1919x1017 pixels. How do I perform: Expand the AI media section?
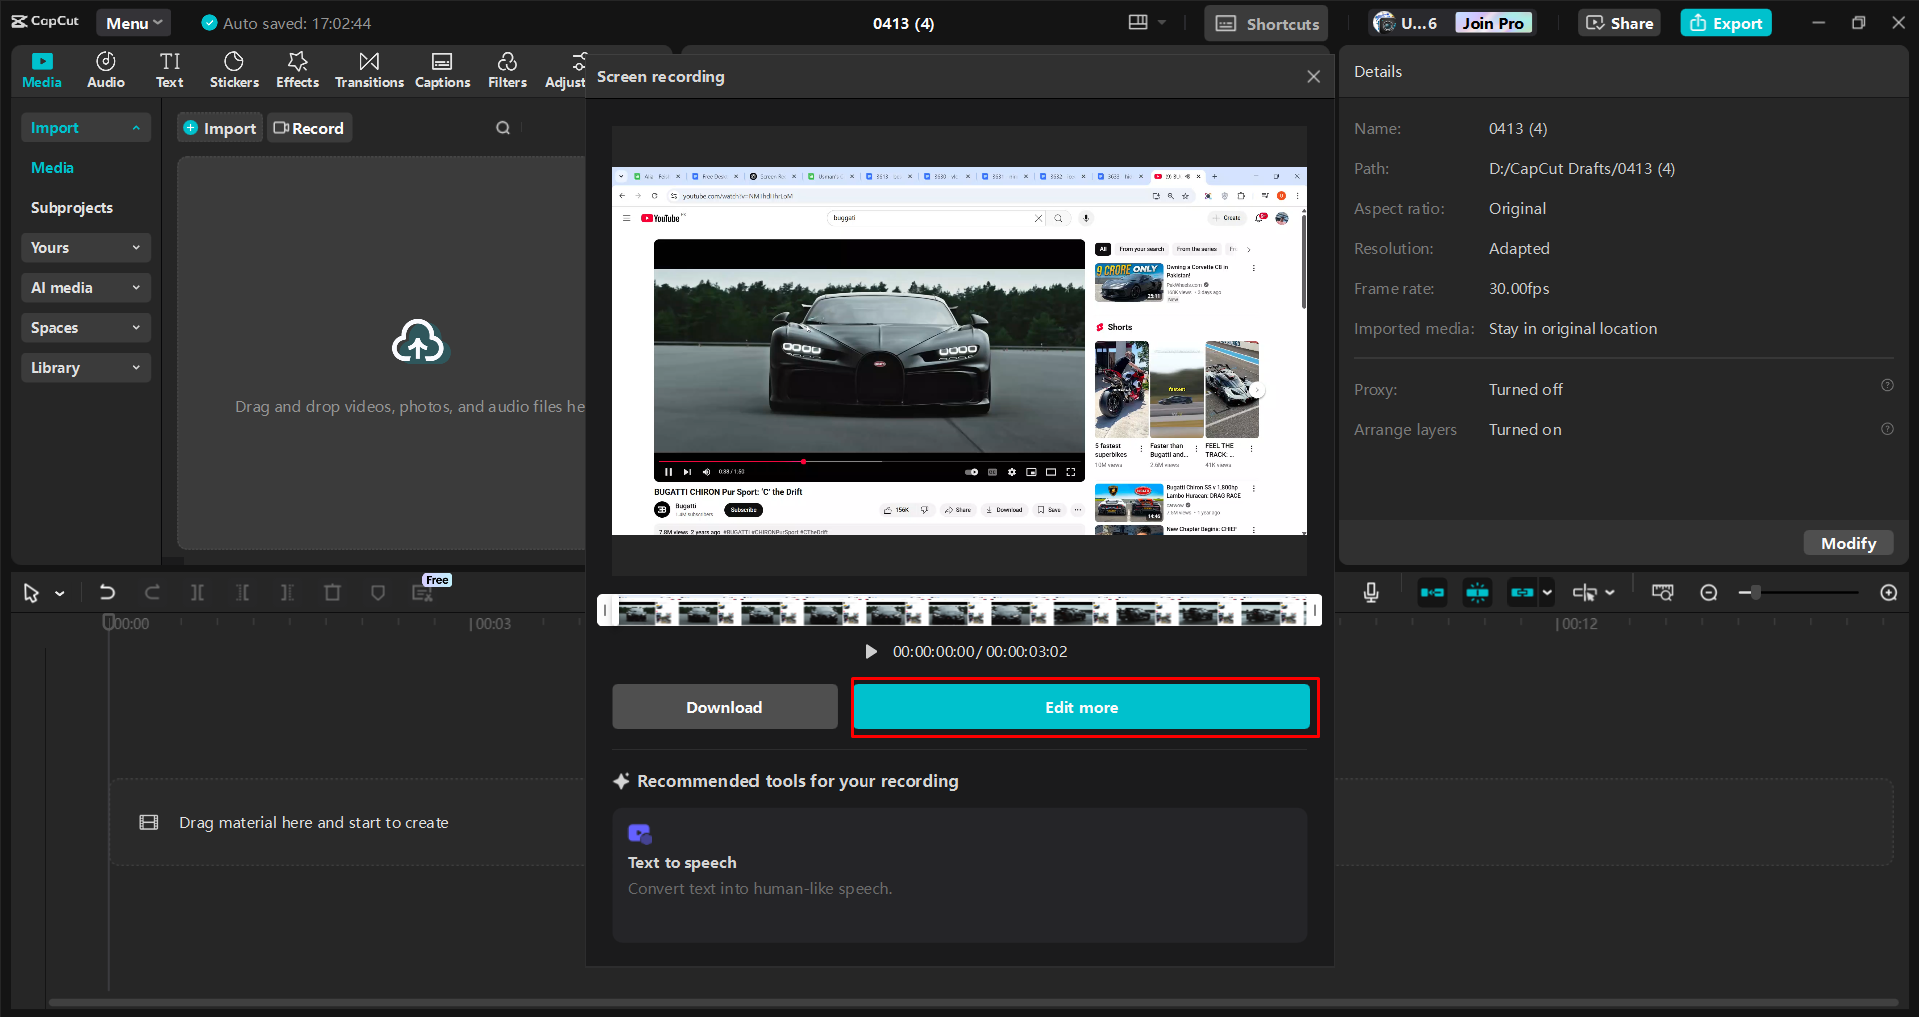point(85,288)
